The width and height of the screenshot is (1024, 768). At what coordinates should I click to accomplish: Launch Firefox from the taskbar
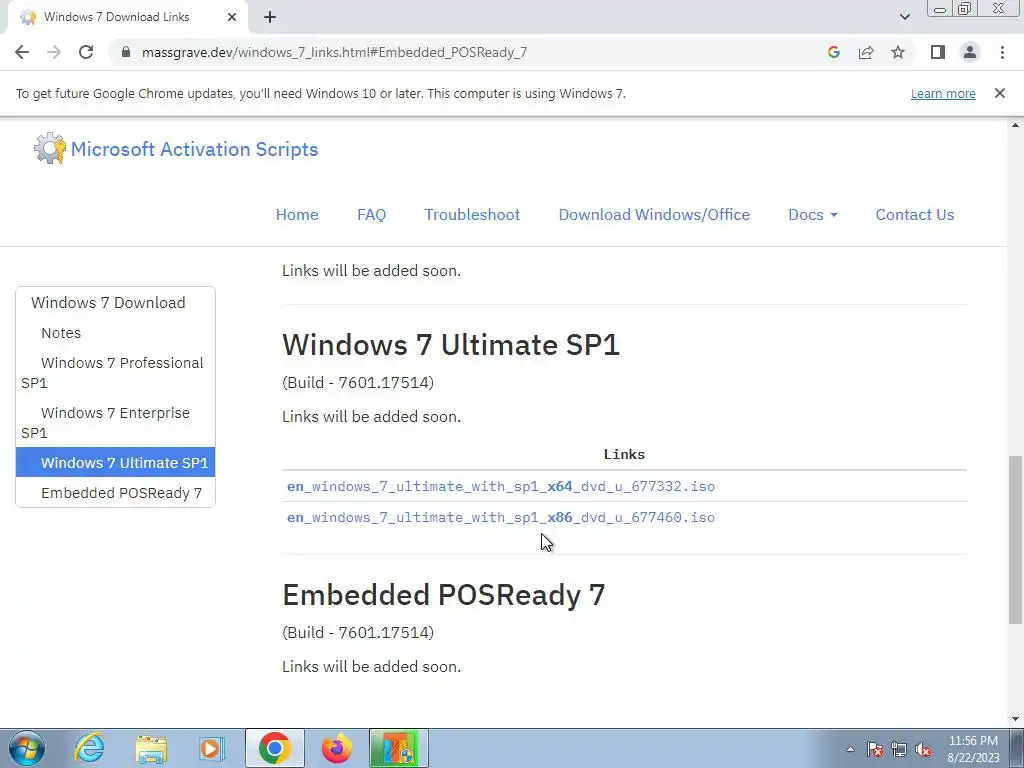tap(337, 748)
